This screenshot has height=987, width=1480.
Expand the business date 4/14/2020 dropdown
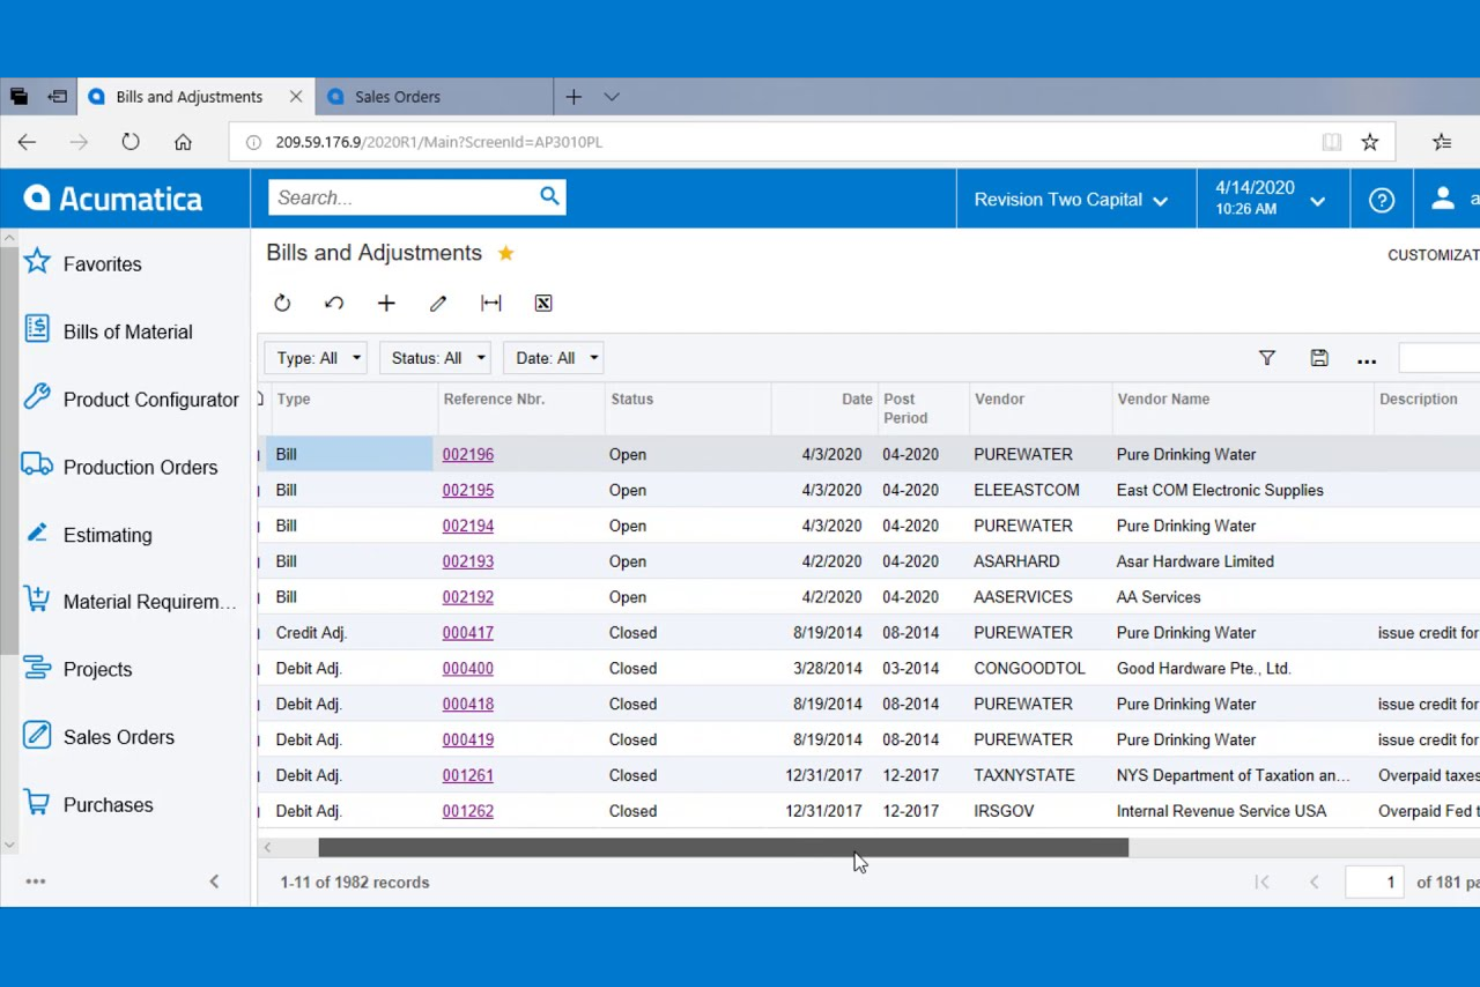point(1270,198)
